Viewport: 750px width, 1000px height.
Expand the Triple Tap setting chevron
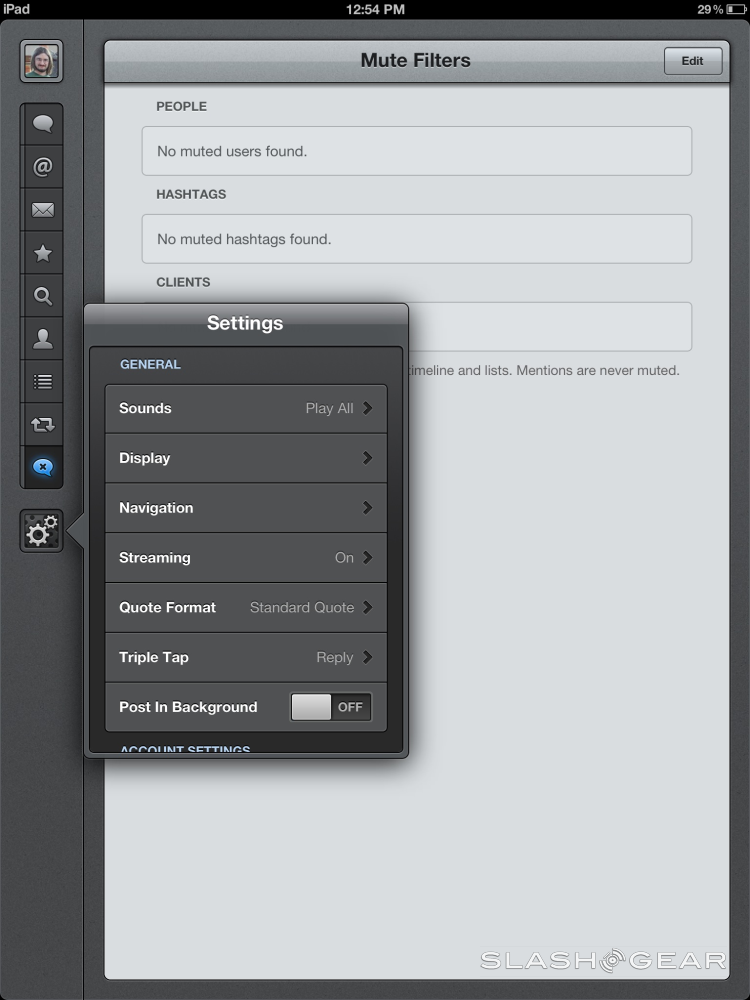(x=367, y=657)
